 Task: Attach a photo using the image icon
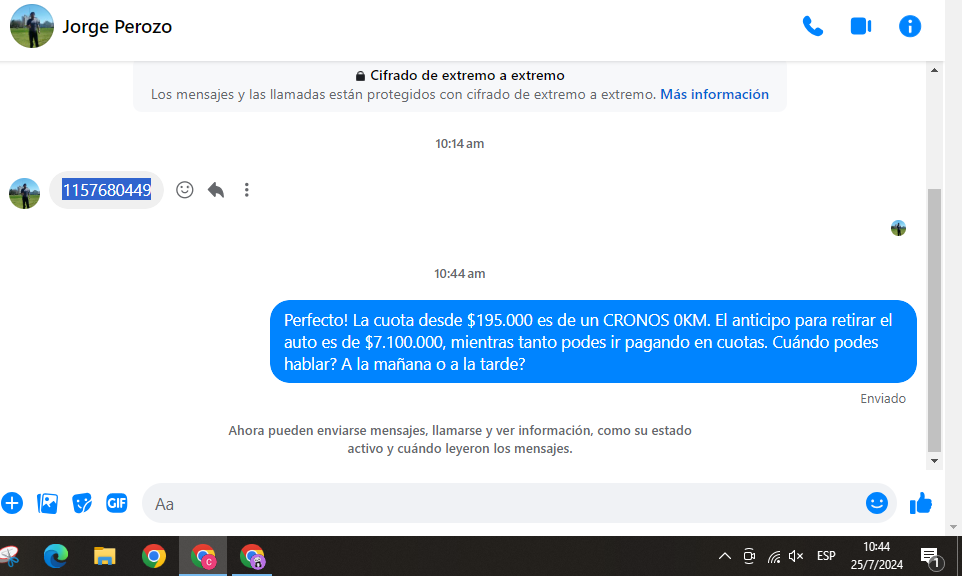[x=47, y=503]
